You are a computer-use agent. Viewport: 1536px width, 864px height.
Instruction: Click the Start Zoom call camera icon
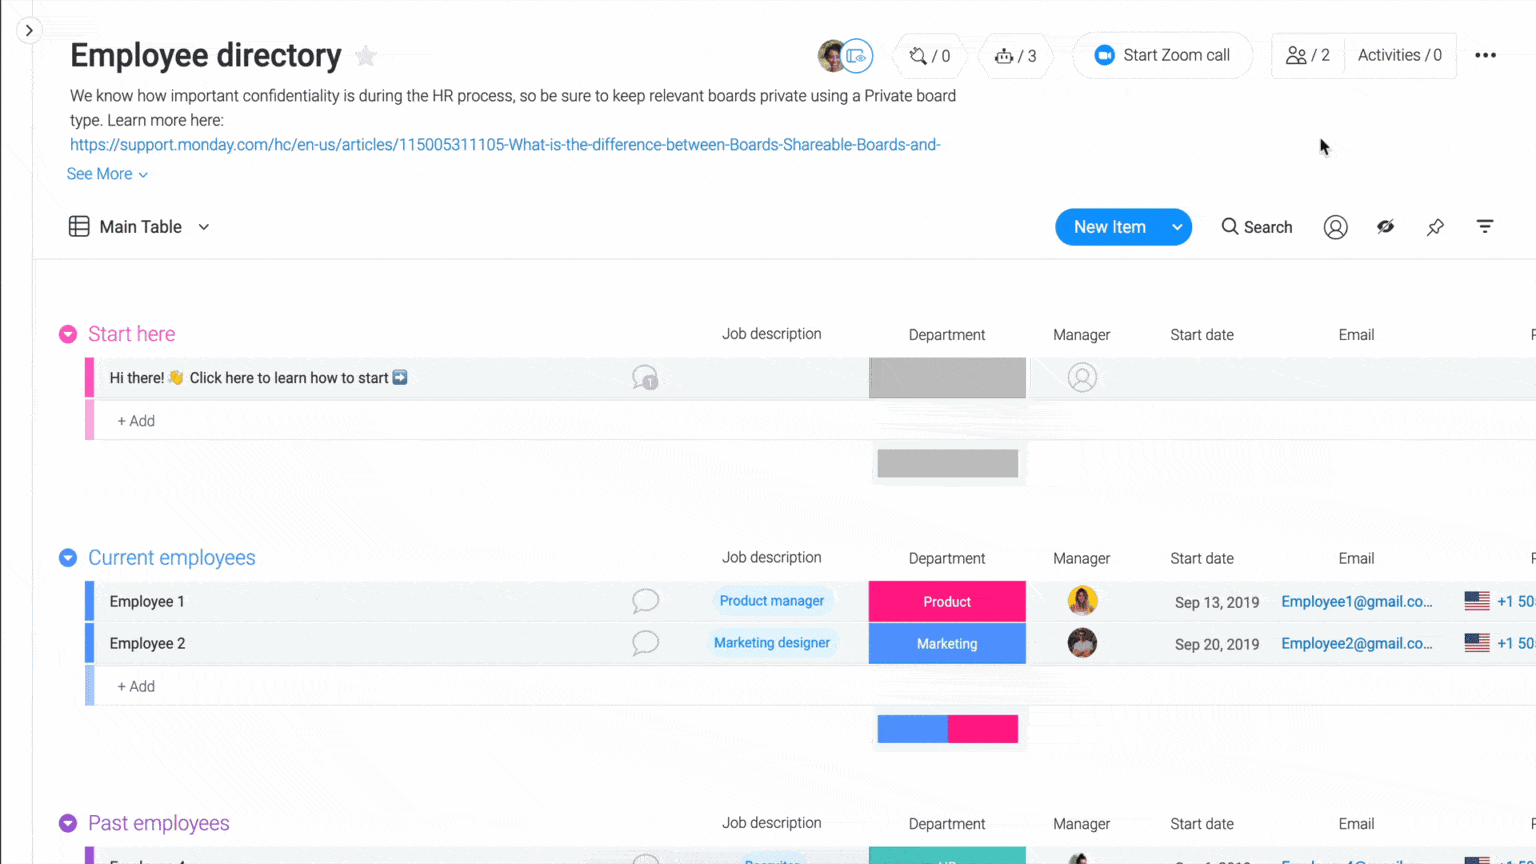click(x=1104, y=55)
